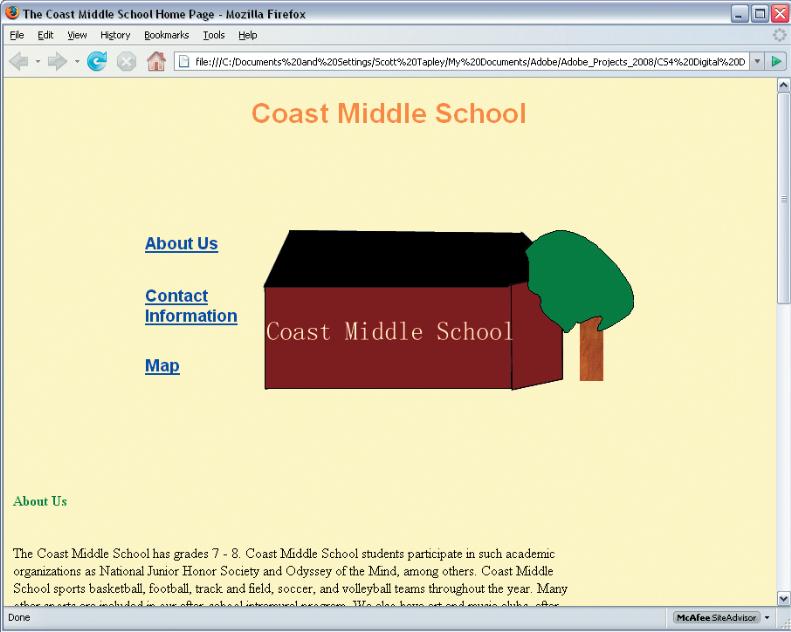Click the green About Us section heading

pos(40,501)
